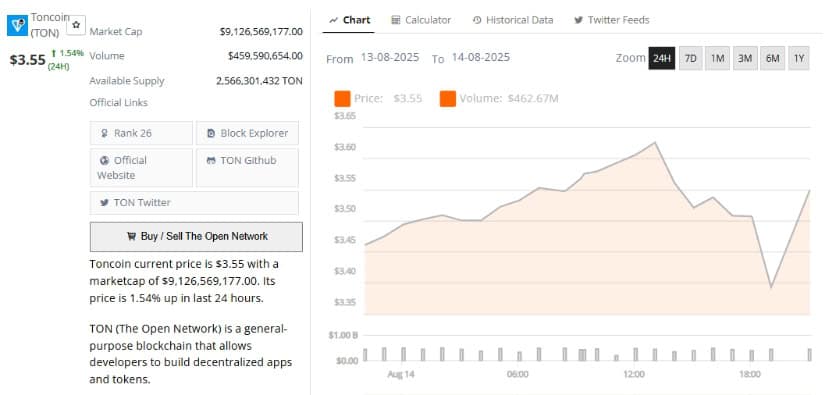Click the $3.65 price axis label
825x395 pixels.
(345, 116)
